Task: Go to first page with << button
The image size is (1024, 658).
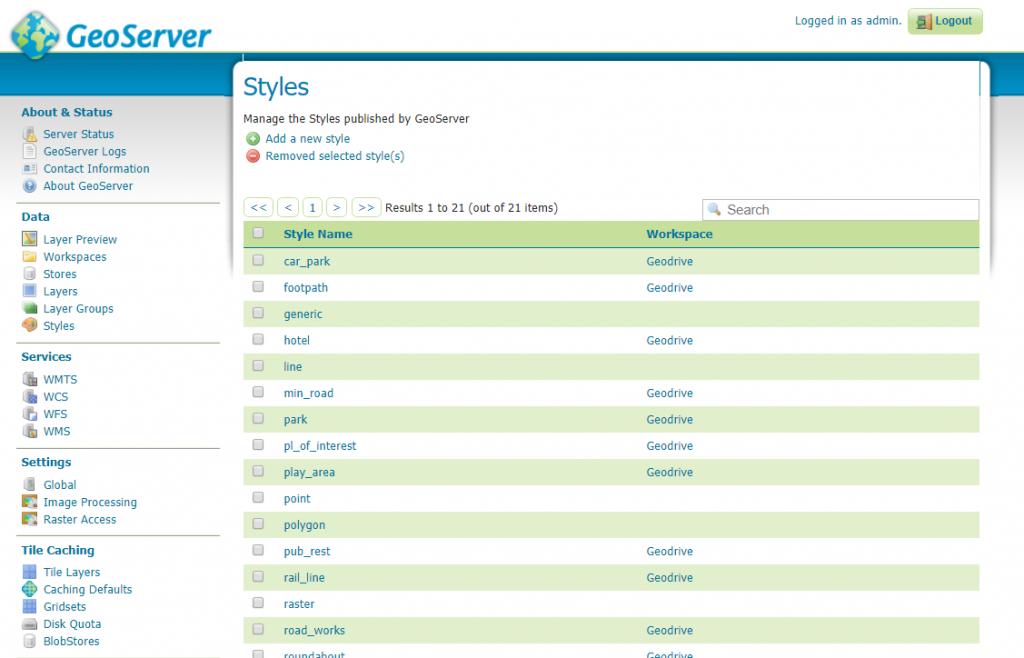Action: (x=259, y=208)
